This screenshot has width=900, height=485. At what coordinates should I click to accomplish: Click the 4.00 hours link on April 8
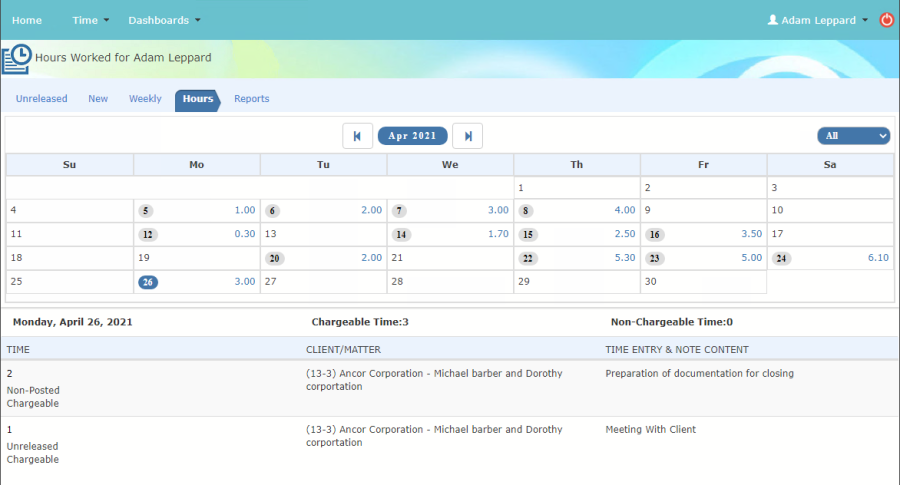tap(625, 210)
